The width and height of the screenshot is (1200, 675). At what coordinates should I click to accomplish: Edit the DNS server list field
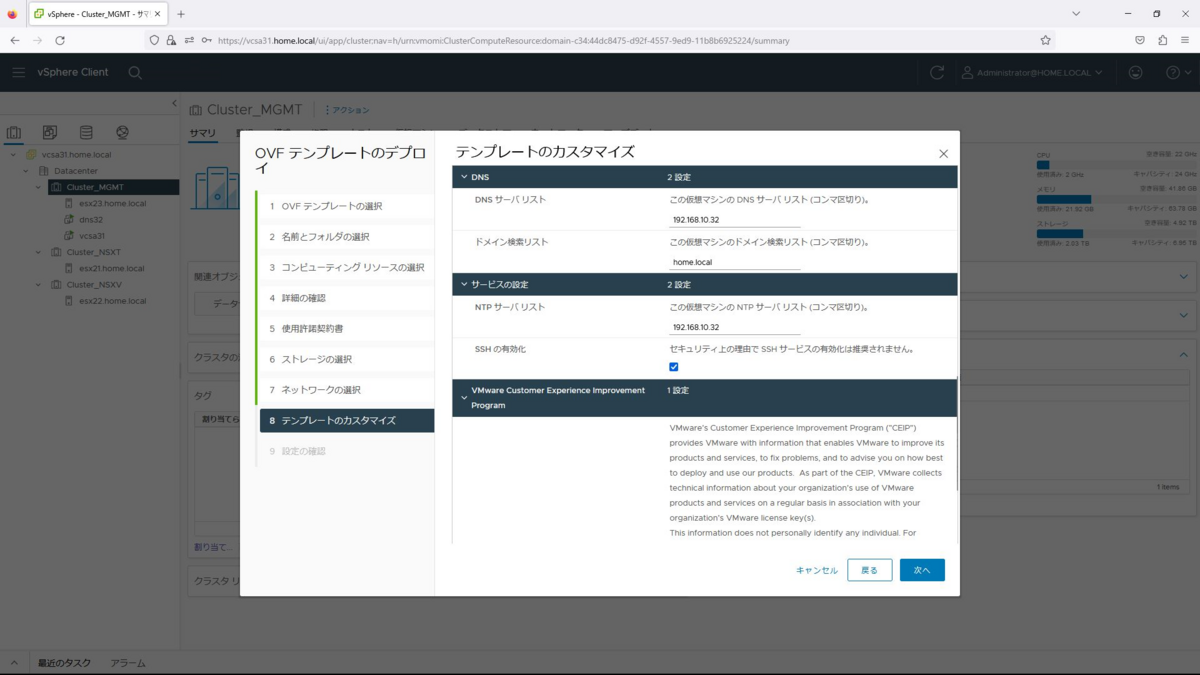click(735, 220)
